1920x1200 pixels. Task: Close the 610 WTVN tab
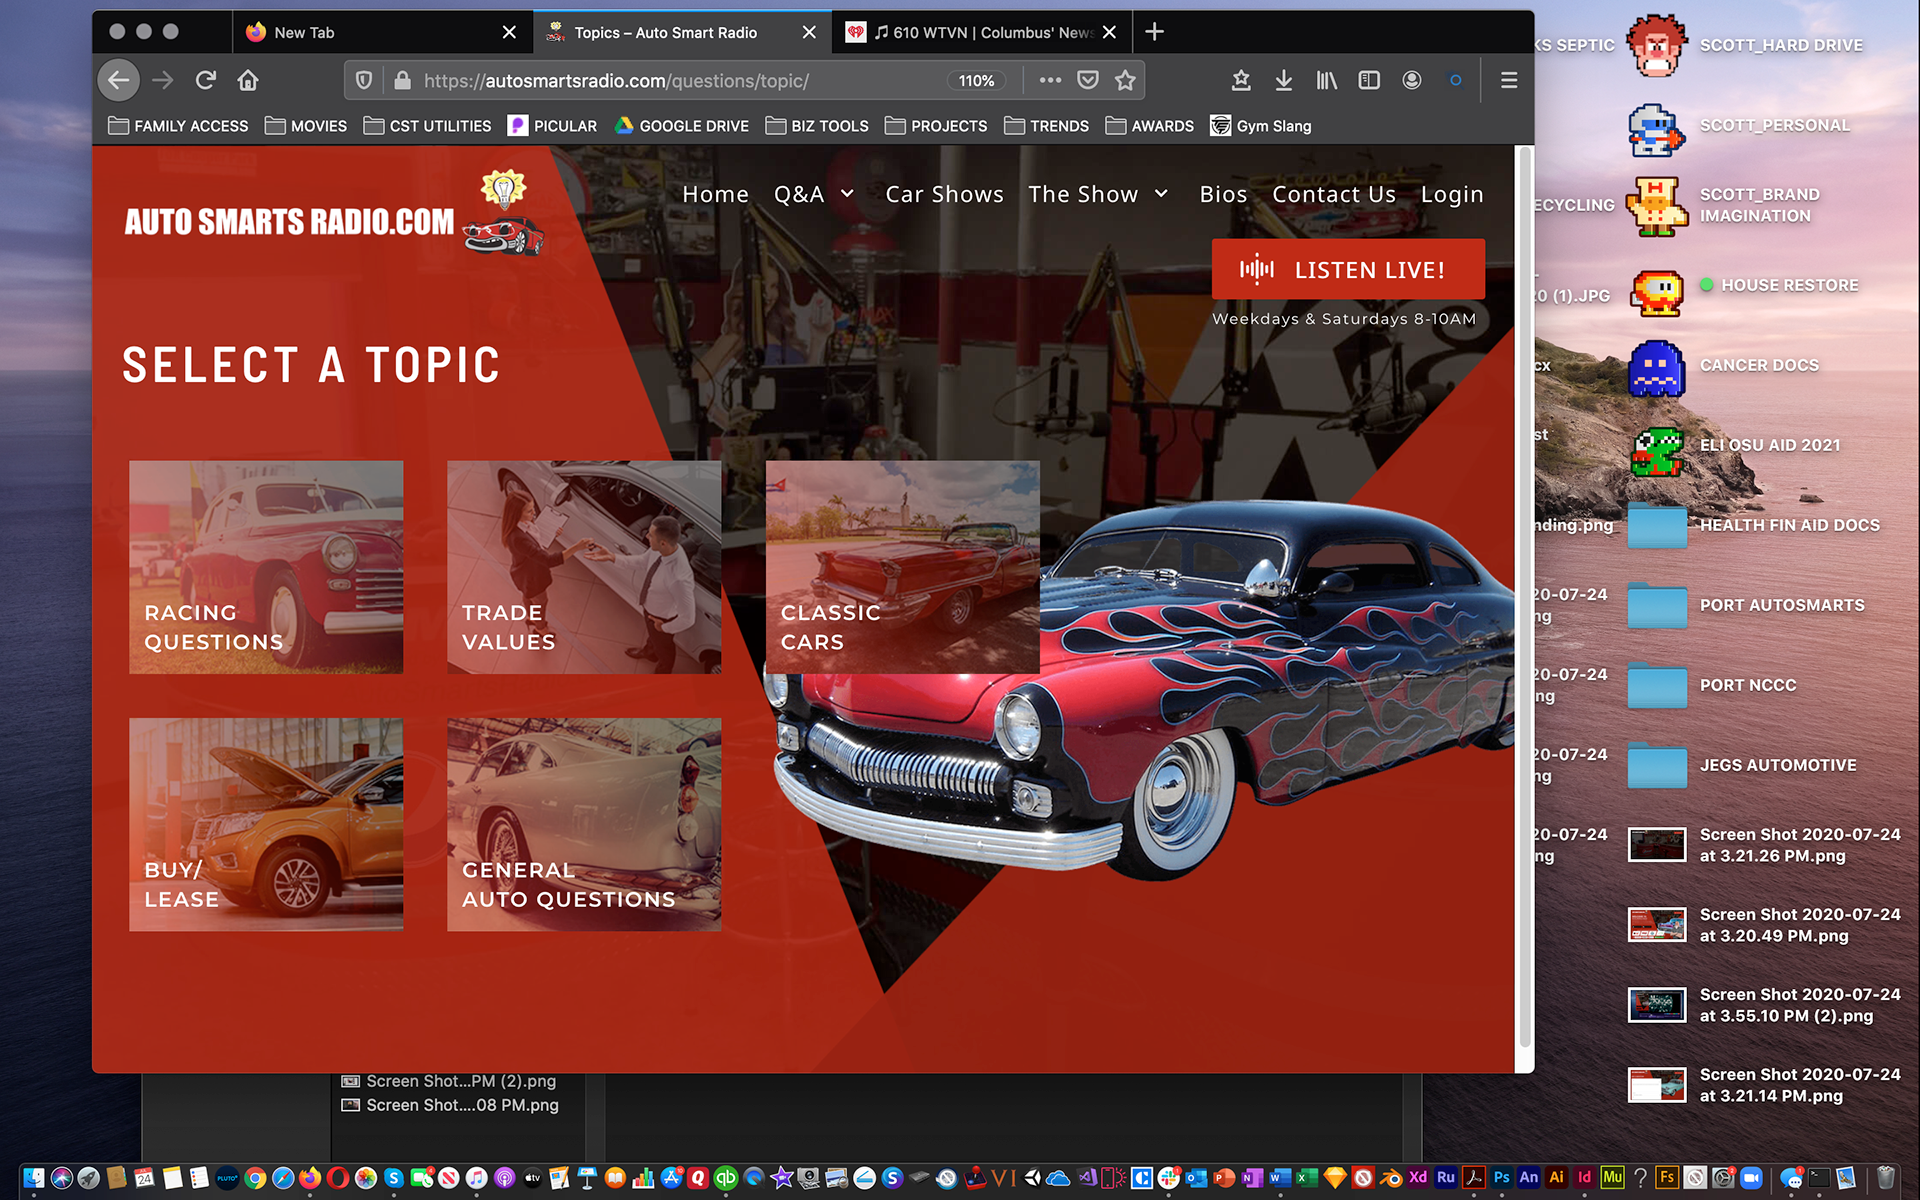[x=1109, y=32]
